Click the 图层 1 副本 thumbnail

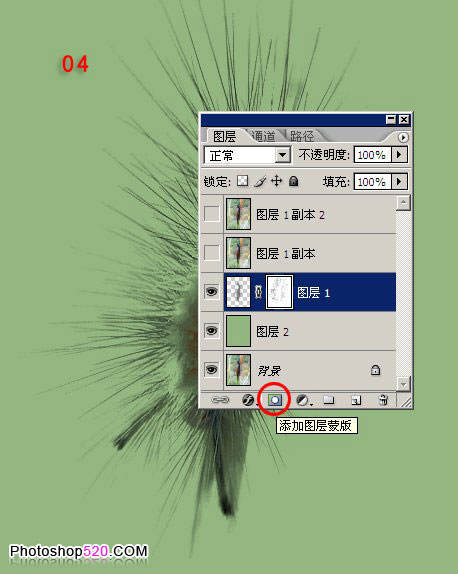click(238, 253)
